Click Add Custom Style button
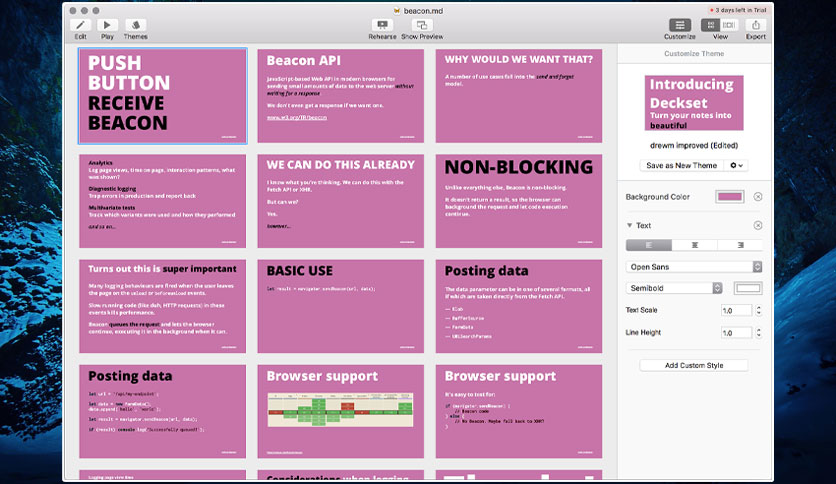Screen dimensions: 836x484 pyautogui.click(x=694, y=365)
